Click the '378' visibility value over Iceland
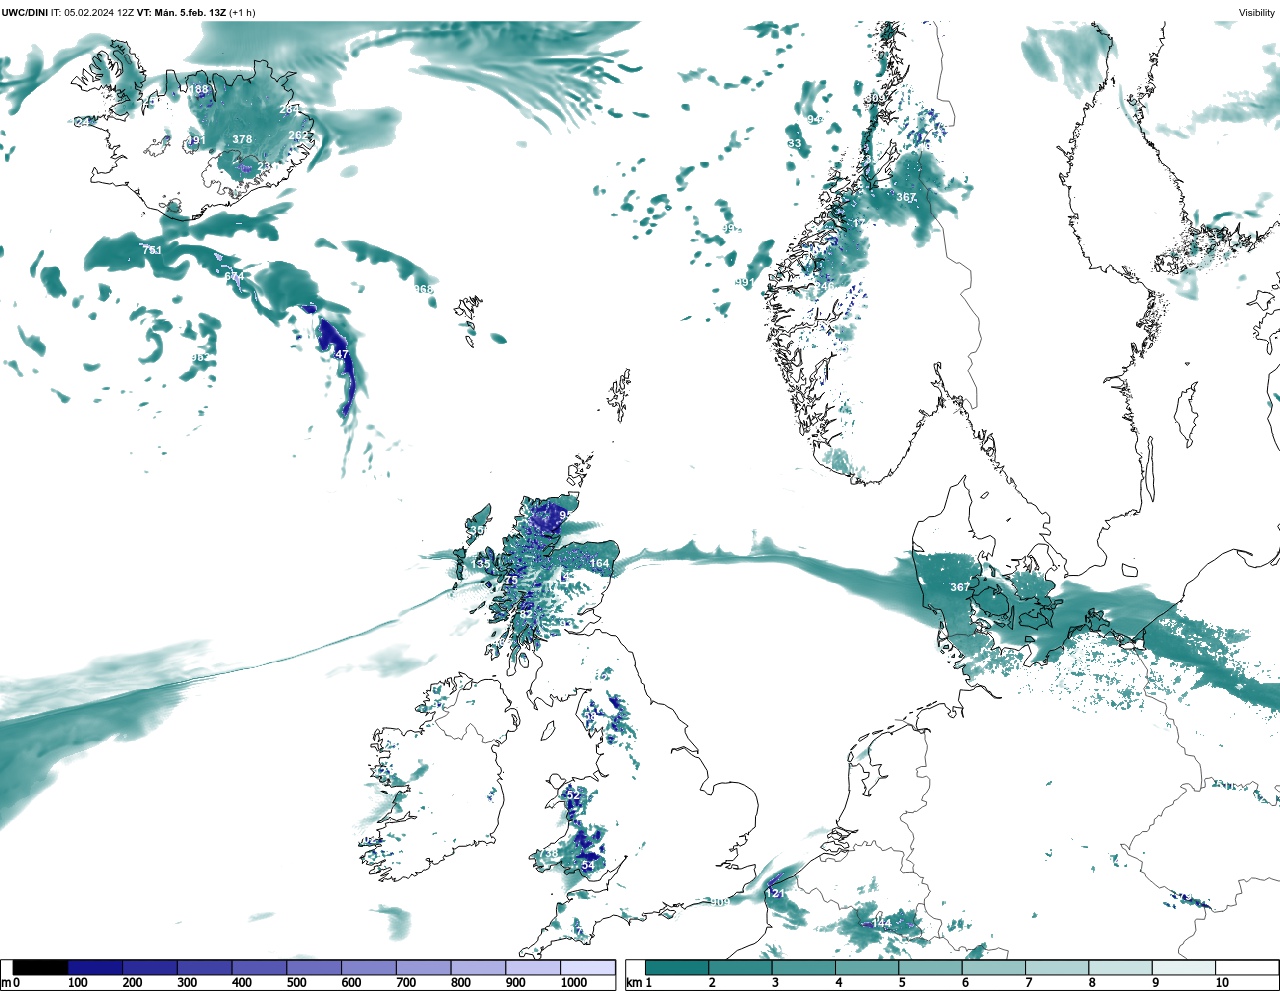This screenshot has height=991, width=1280. [x=242, y=140]
